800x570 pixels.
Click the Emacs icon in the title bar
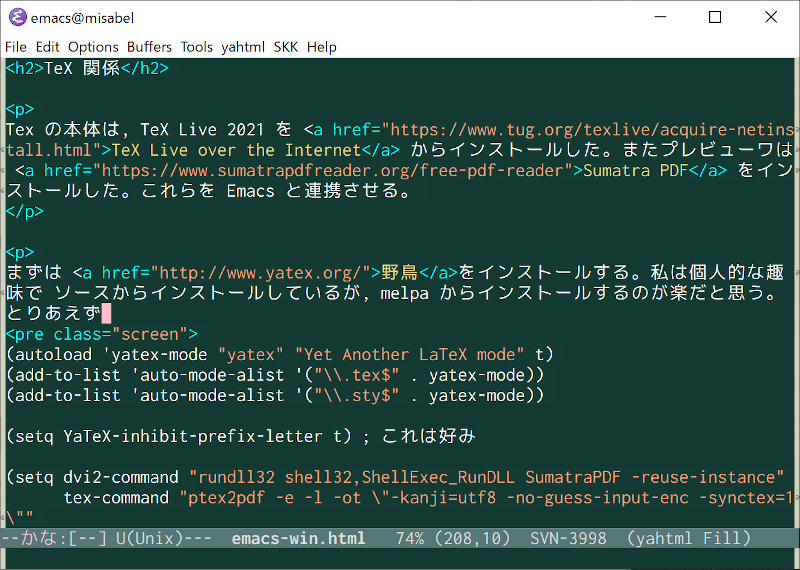coord(17,17)
